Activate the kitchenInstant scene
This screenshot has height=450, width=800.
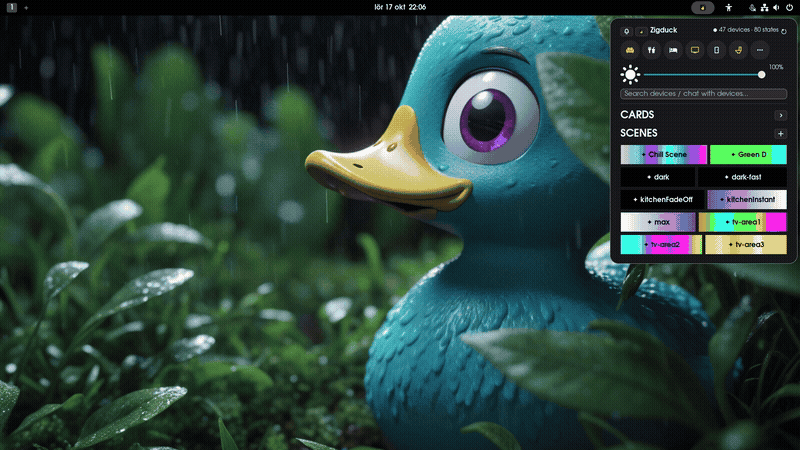(x=747, y=199)
